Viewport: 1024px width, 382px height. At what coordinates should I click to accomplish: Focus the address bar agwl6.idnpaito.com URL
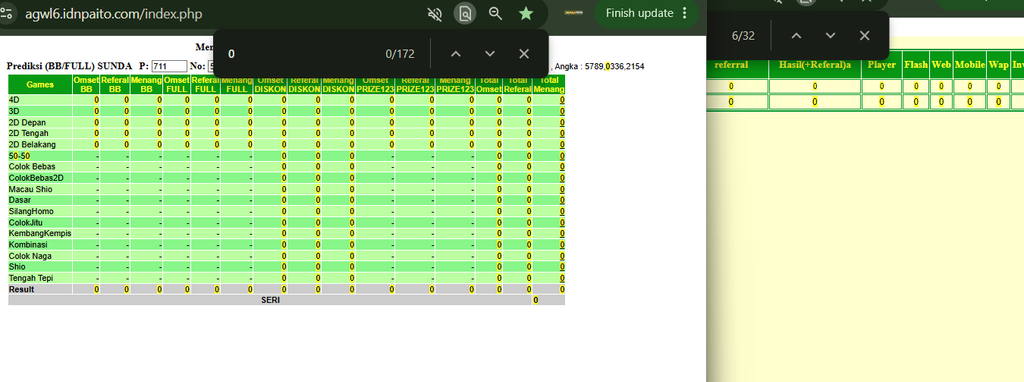(x=114, y=14)
